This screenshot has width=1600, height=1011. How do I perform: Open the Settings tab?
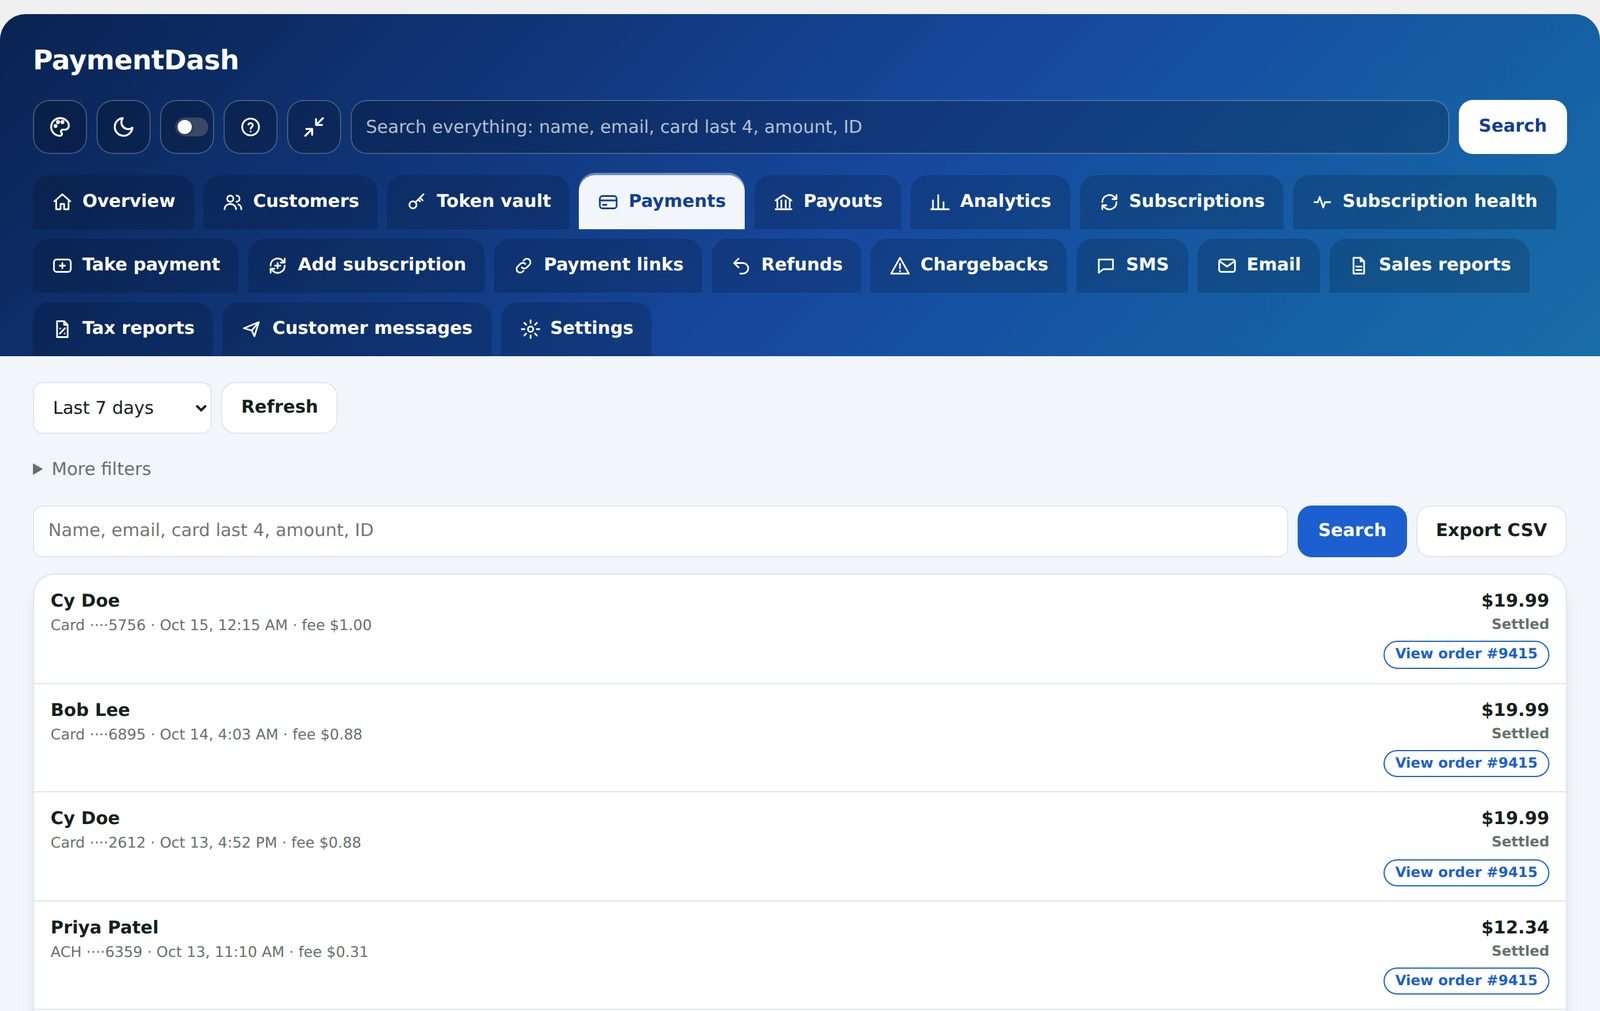pos(576,329)
